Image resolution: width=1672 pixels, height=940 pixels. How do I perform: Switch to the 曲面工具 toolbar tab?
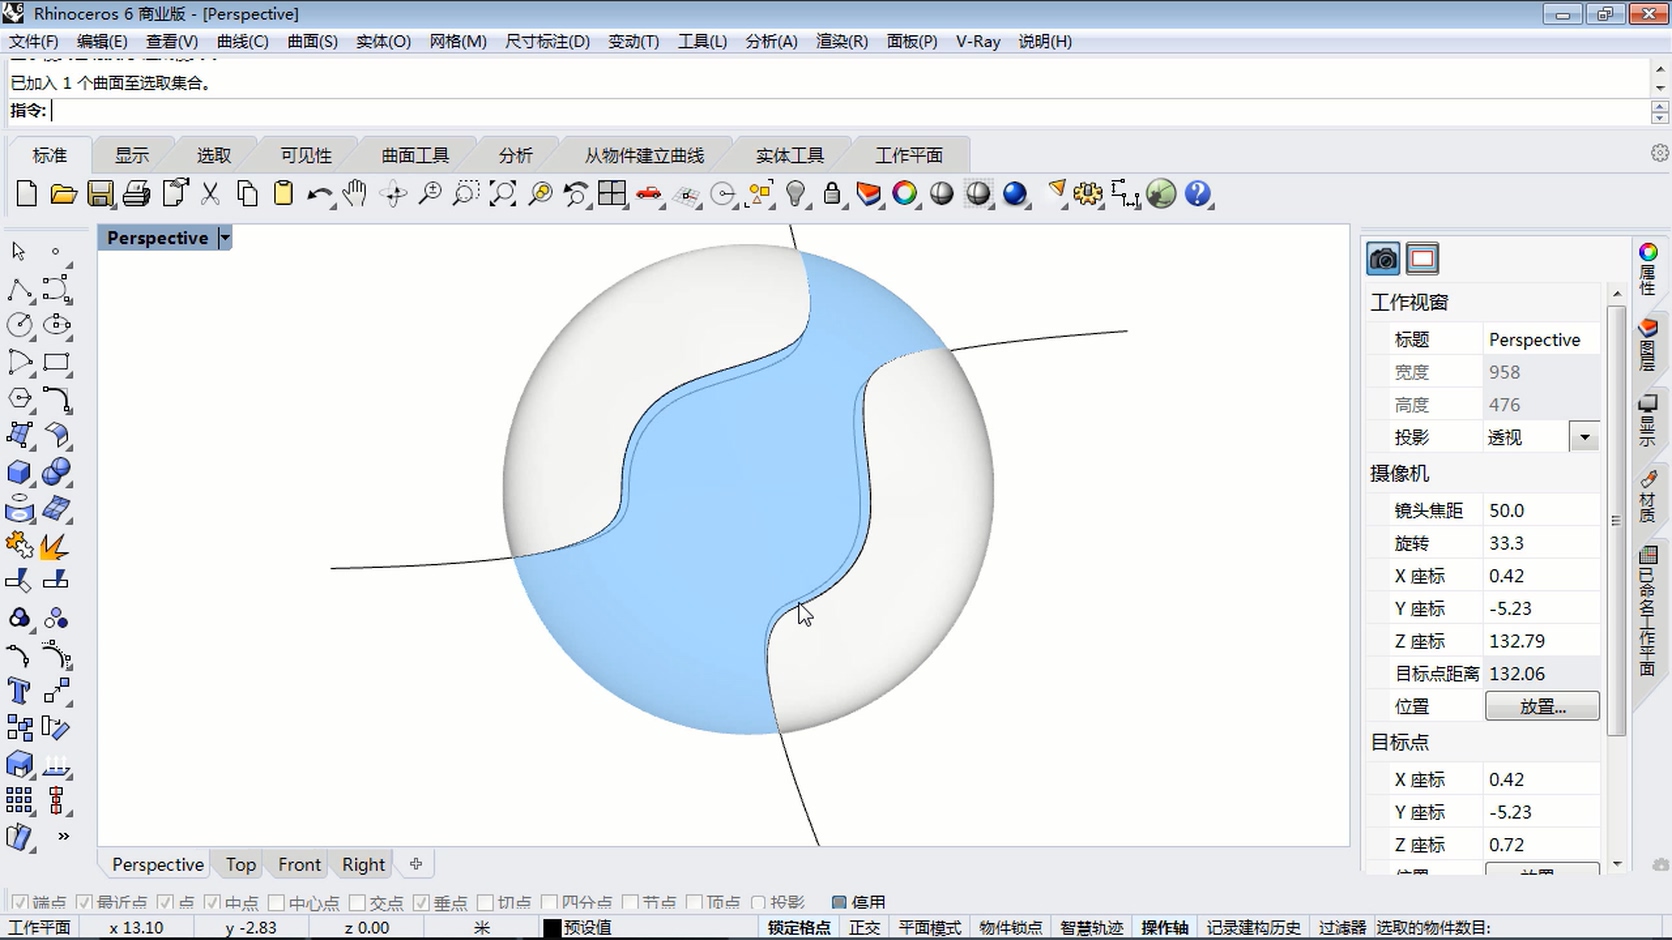(x=415, y=155)
